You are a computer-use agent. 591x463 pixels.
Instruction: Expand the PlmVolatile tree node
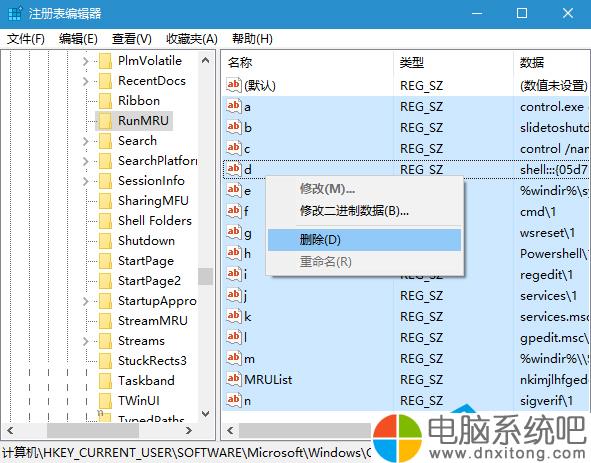[x=86, y=61]
